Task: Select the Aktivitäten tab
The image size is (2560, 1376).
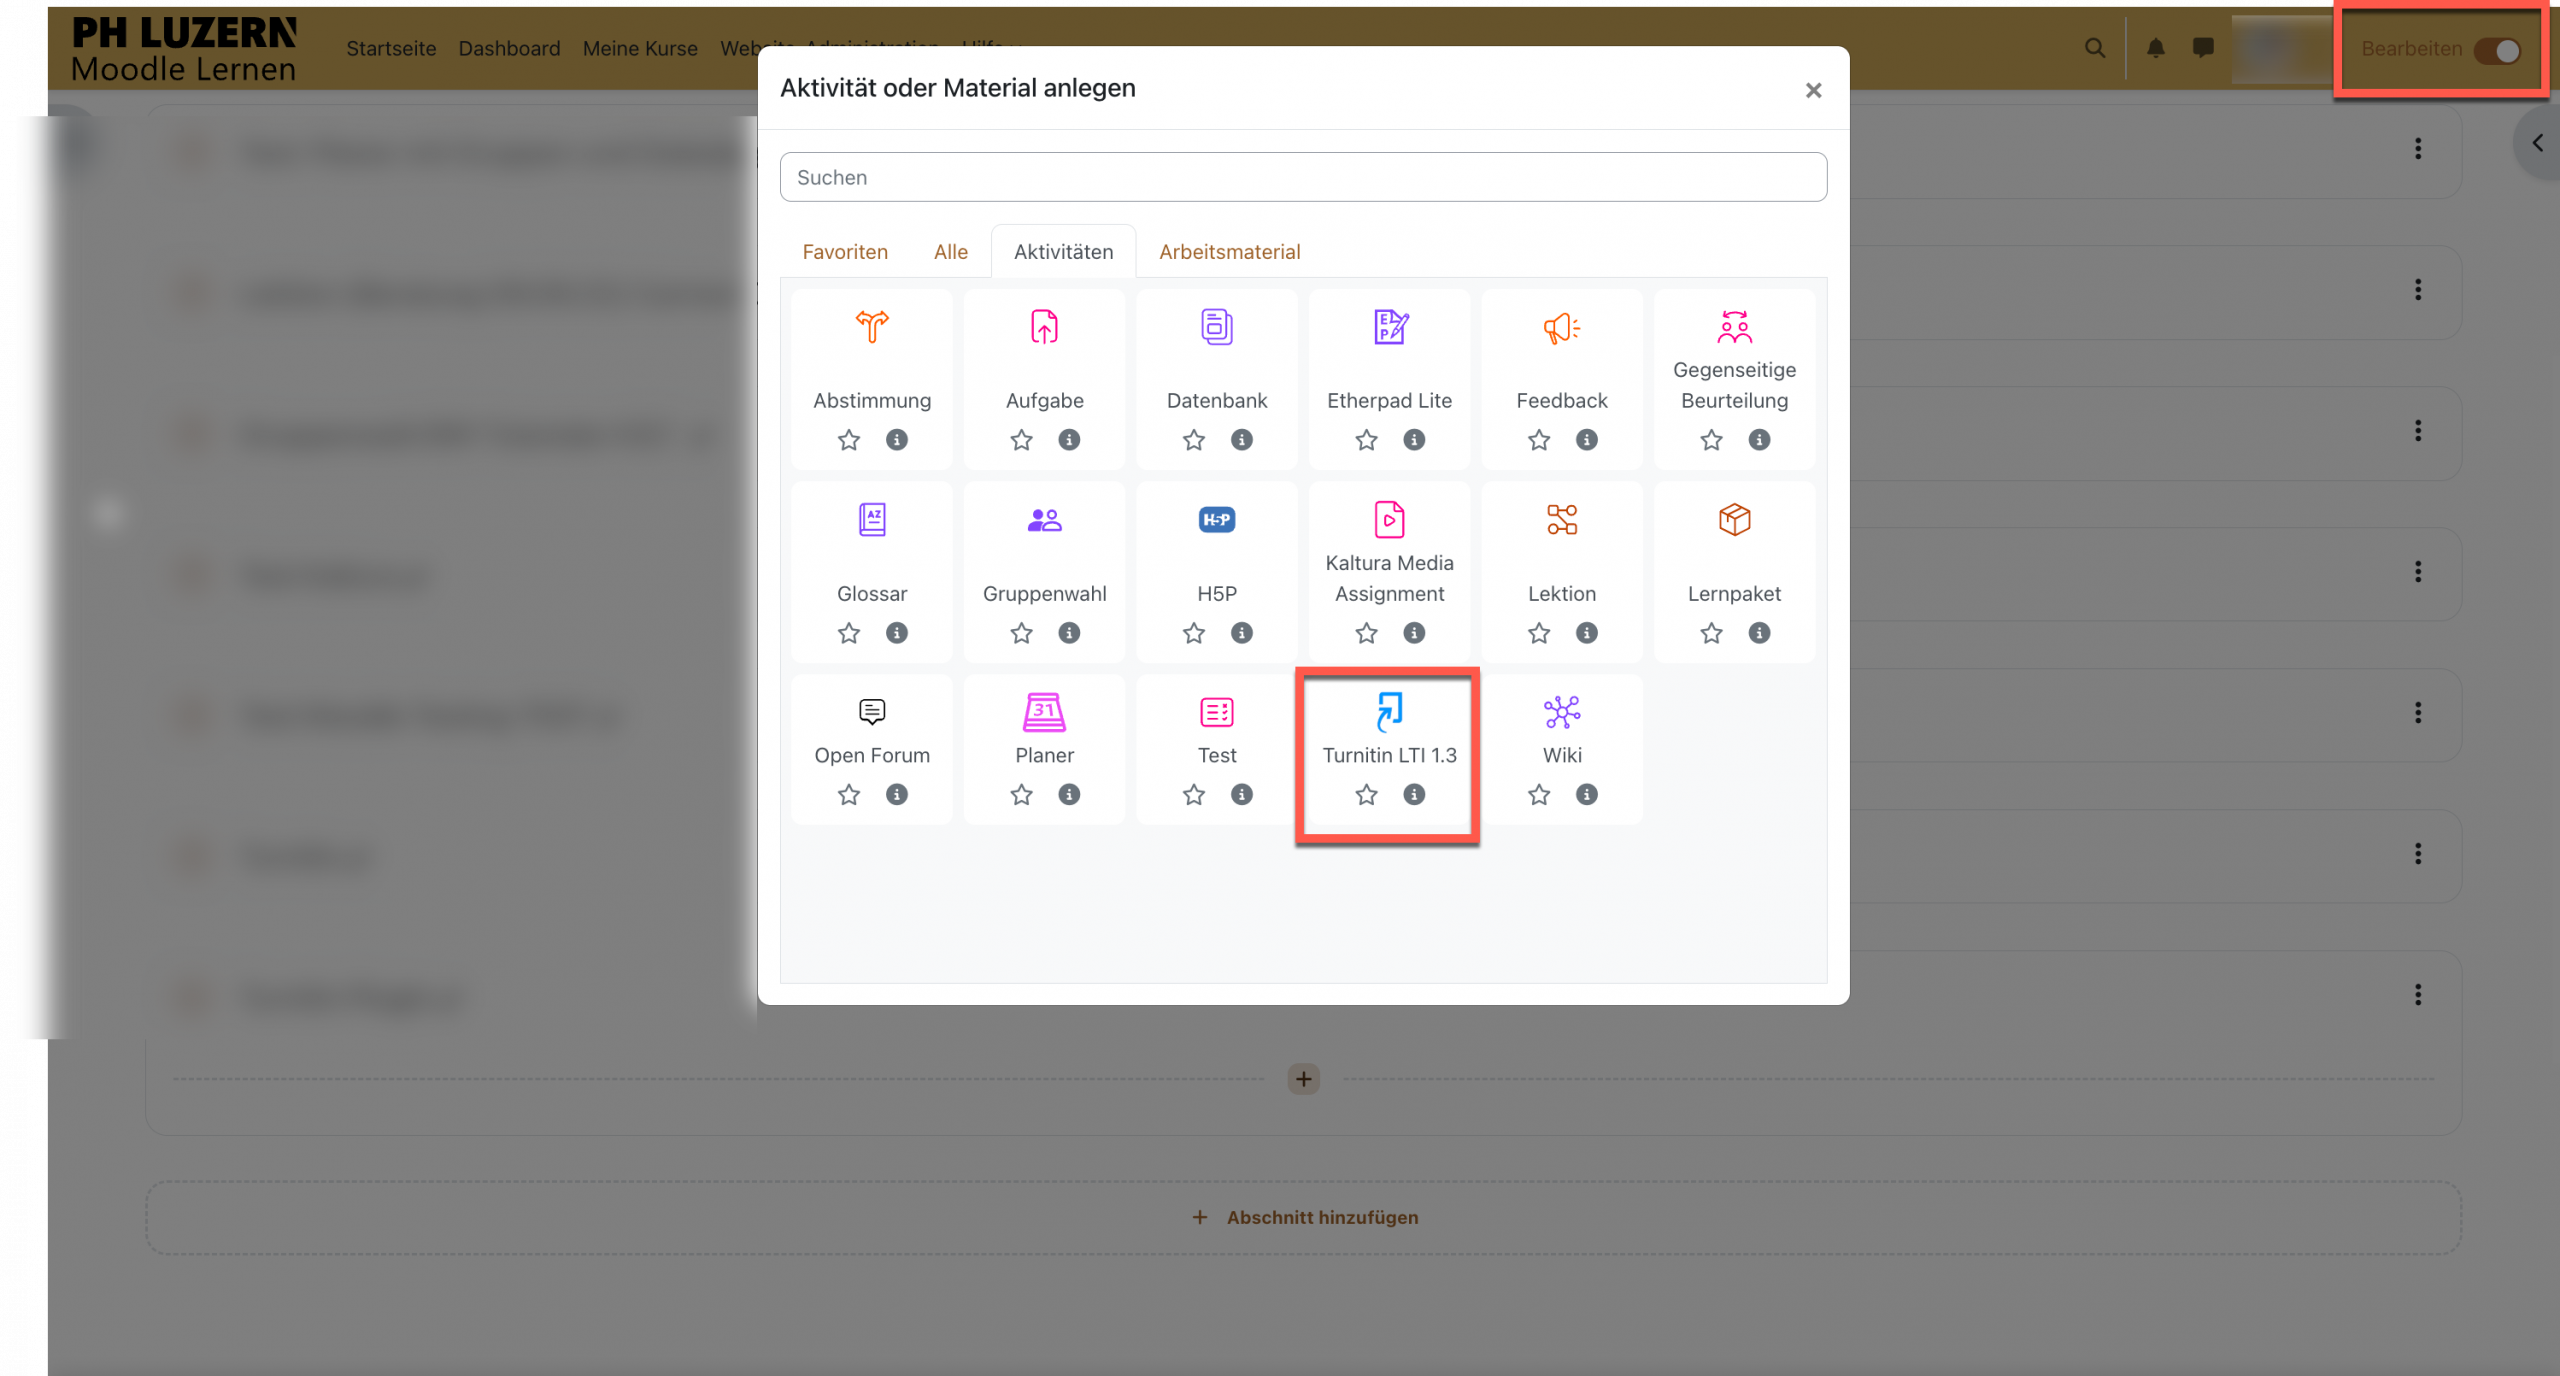Action: click(x=1063, y=252)
